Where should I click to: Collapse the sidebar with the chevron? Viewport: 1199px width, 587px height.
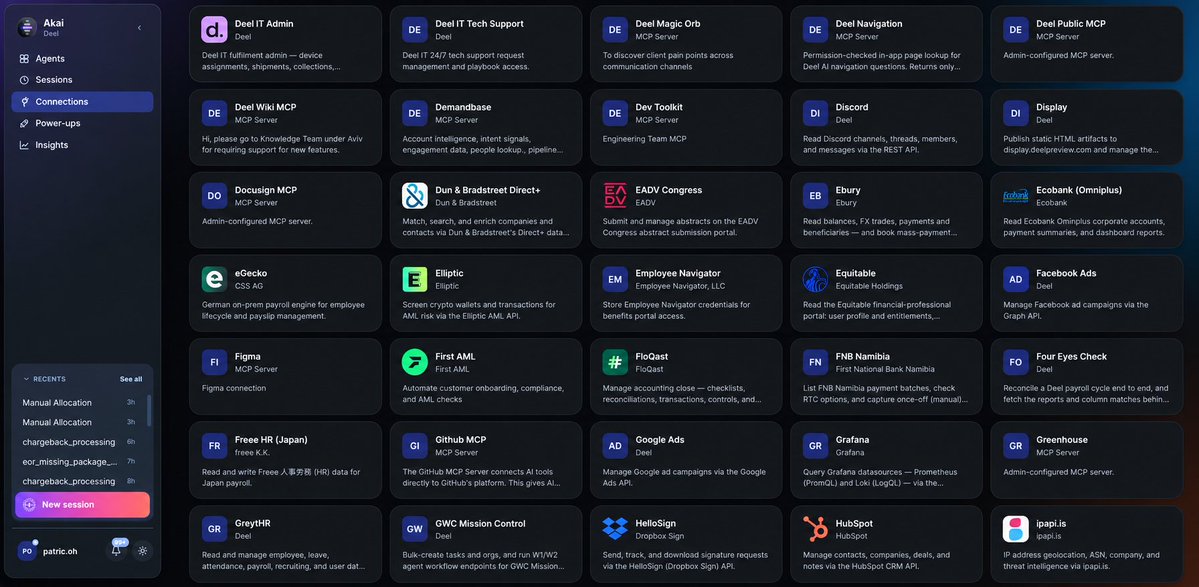pos(139,28)
